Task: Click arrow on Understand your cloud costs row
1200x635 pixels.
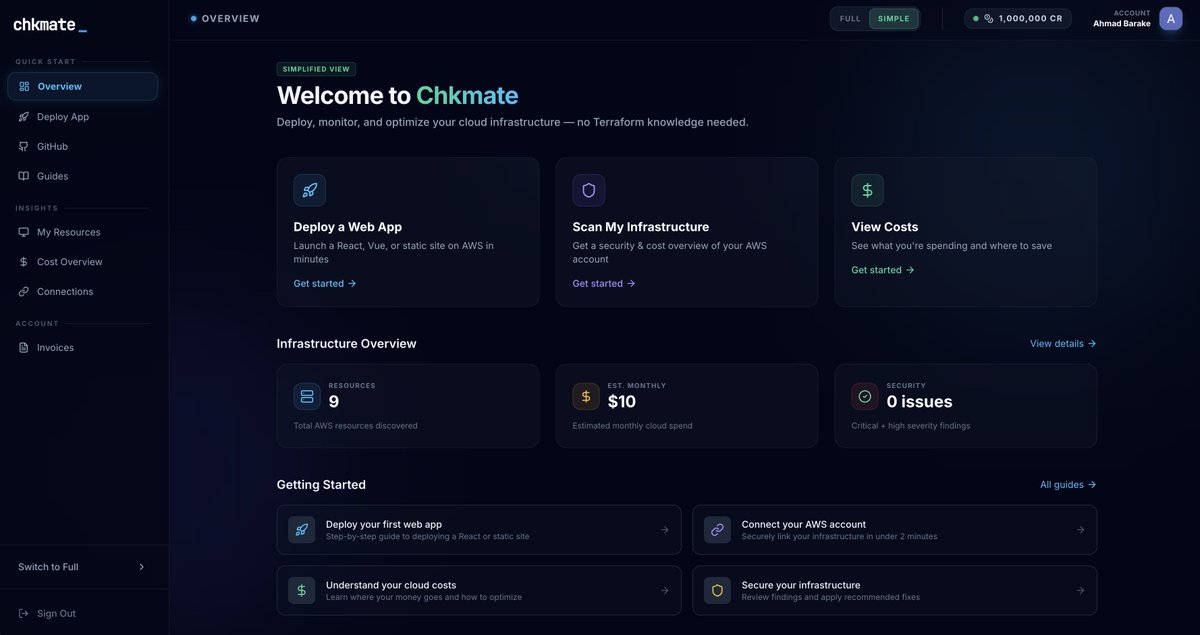Action: 665,590
